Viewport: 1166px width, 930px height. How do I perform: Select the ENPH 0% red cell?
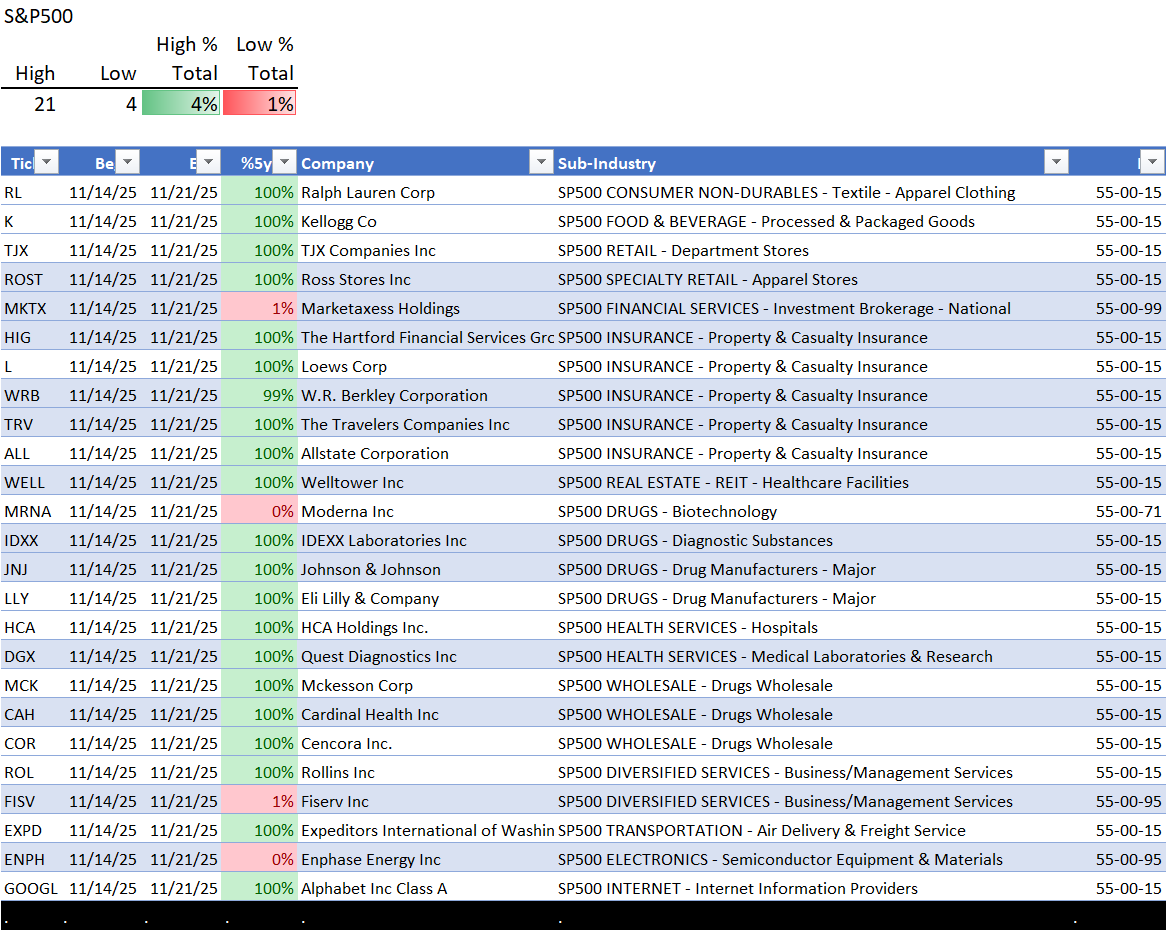[x=260, y=859]
